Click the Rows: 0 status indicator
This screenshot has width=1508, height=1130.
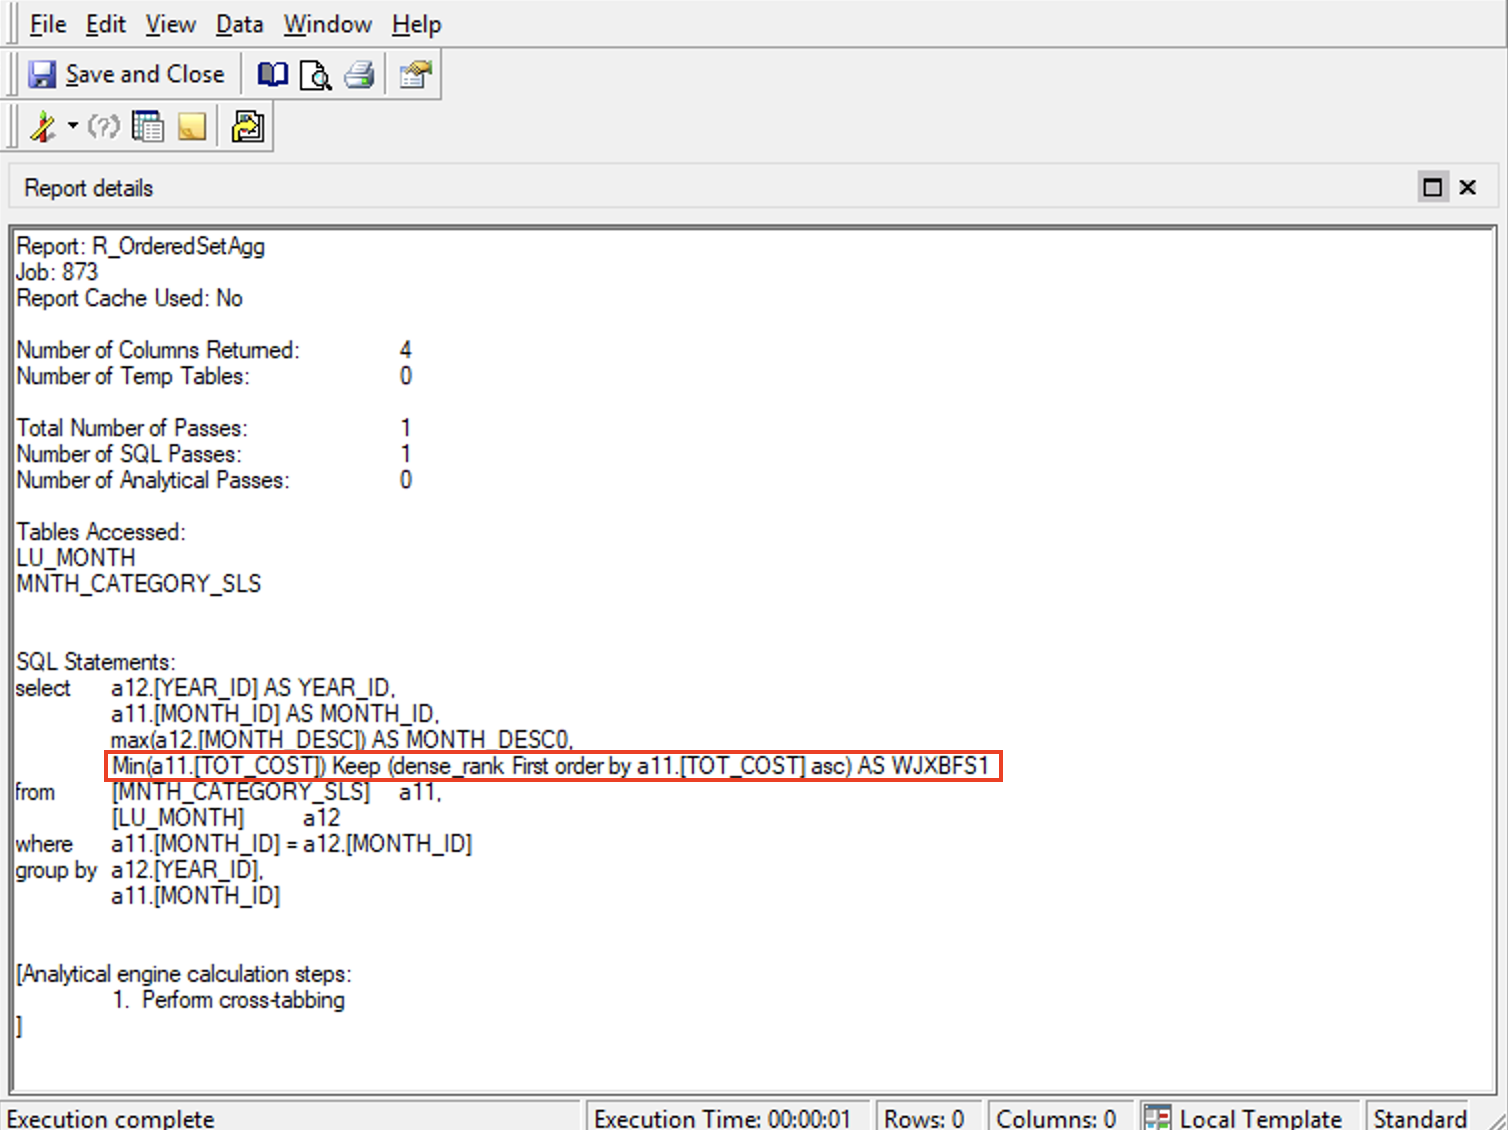point(927,1117)
